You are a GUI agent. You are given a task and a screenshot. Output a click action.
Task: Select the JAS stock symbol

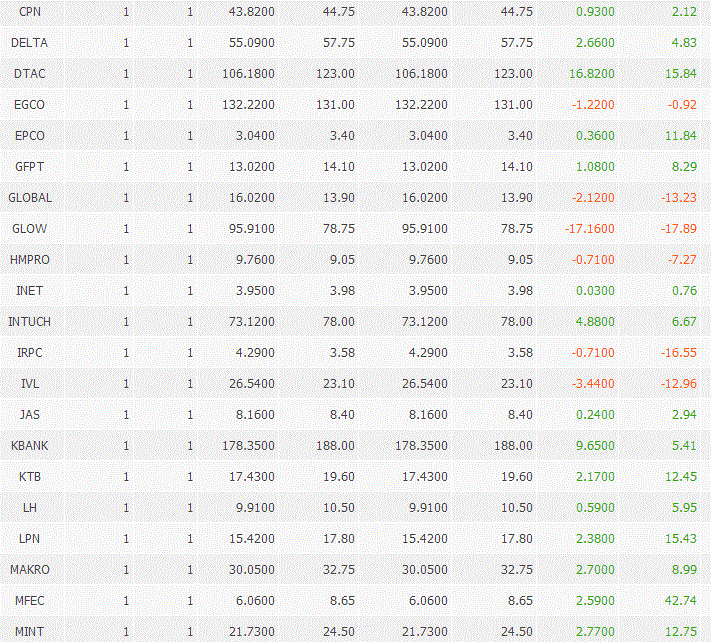pyautogui.click(x=30, y=414)
